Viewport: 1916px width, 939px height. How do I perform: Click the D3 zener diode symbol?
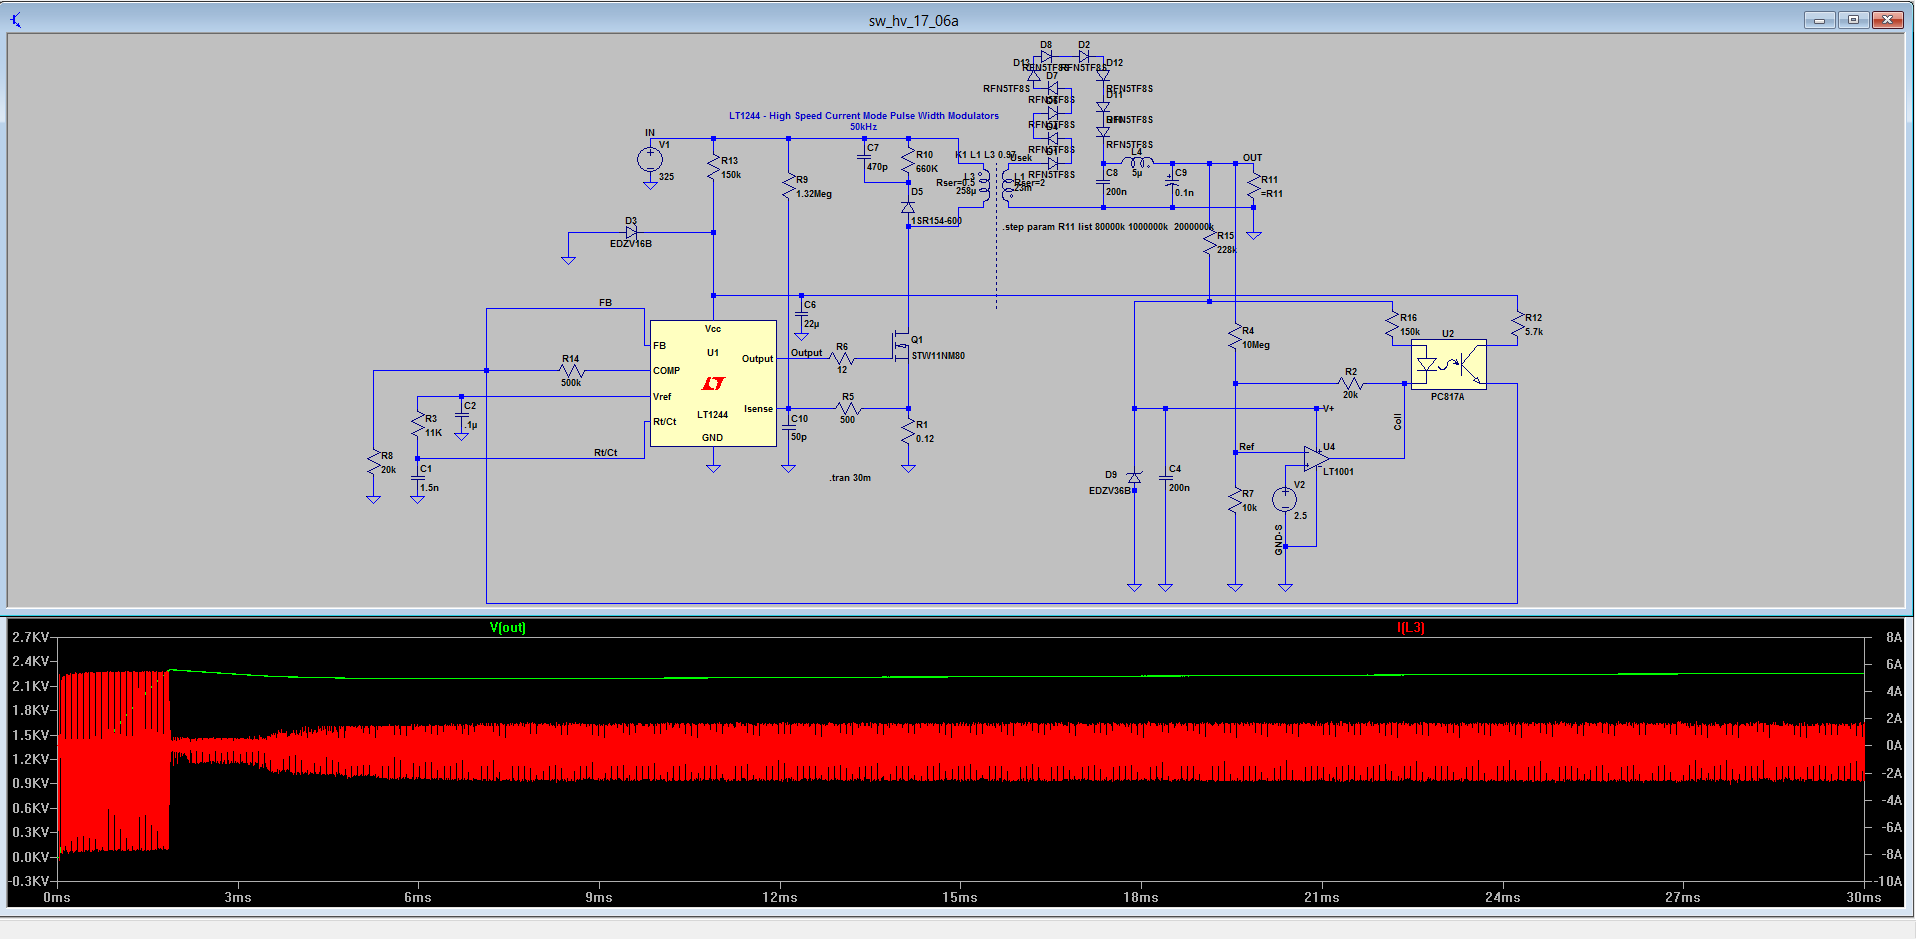(x=631, y=232)
